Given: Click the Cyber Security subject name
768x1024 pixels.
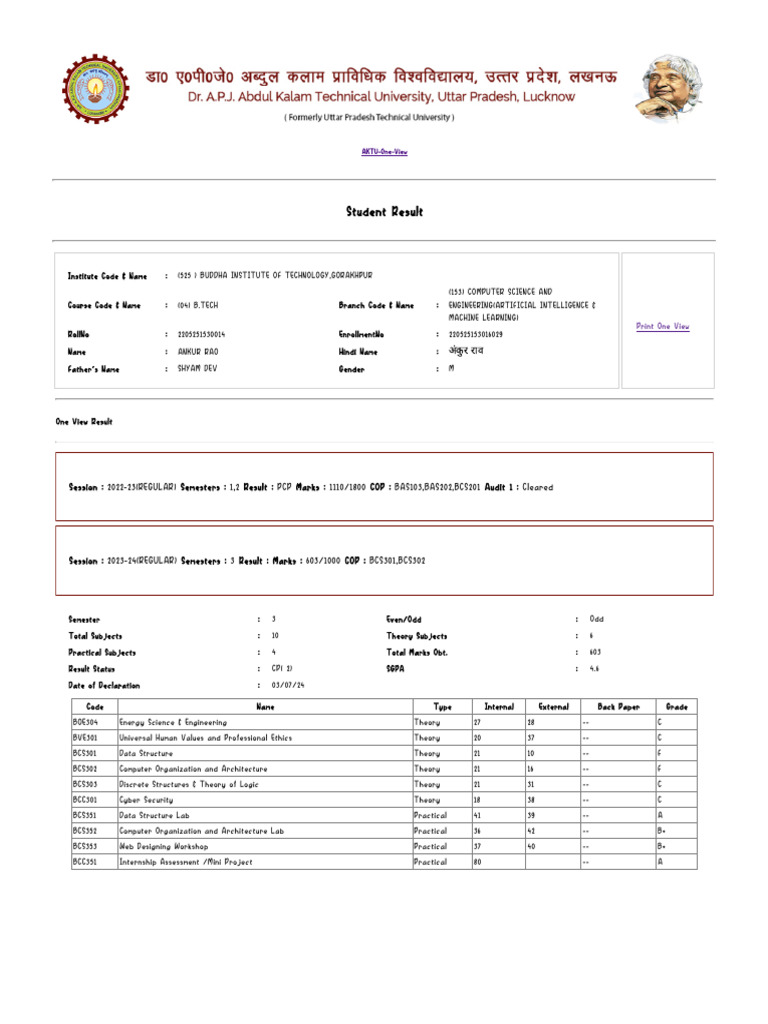Looking at the screenshot, I should [x=146, y=800].
